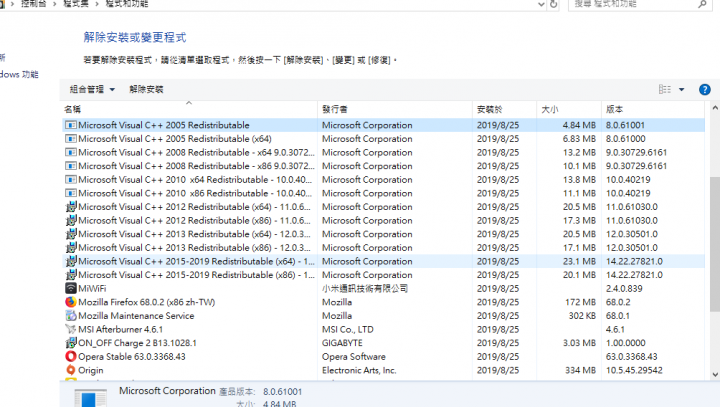Select MSI Afterburner 4.6.1
The height and width of the screenshot is (407, 720).
tap(383, 329)
